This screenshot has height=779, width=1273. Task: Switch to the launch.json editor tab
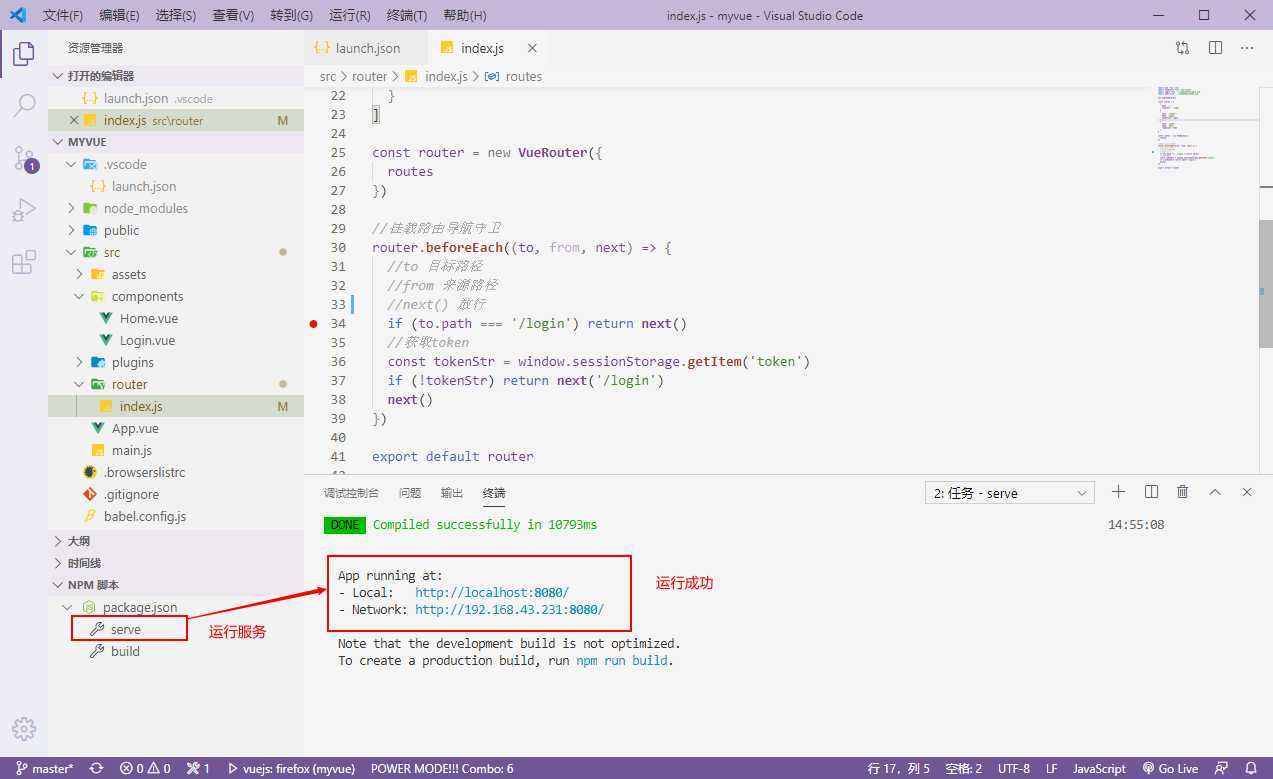[x=366, y=48]
